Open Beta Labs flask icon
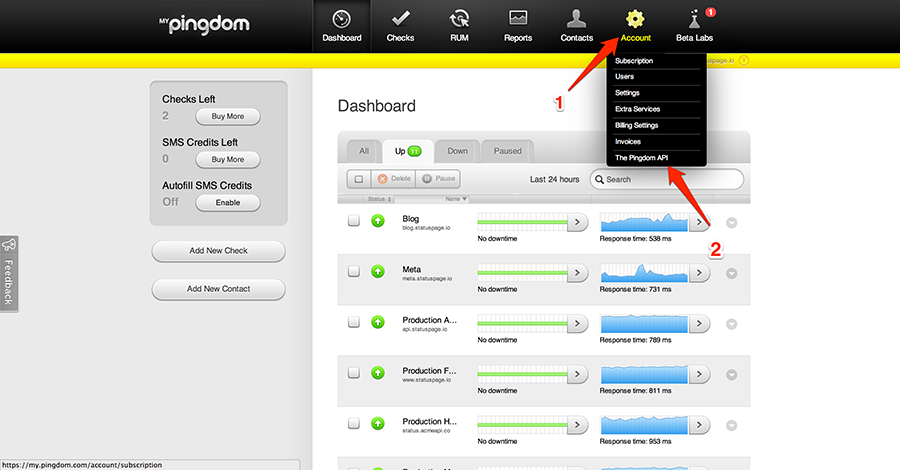This screenshot has width=900, height=470. pyautogui.click(x=694, y=20)
